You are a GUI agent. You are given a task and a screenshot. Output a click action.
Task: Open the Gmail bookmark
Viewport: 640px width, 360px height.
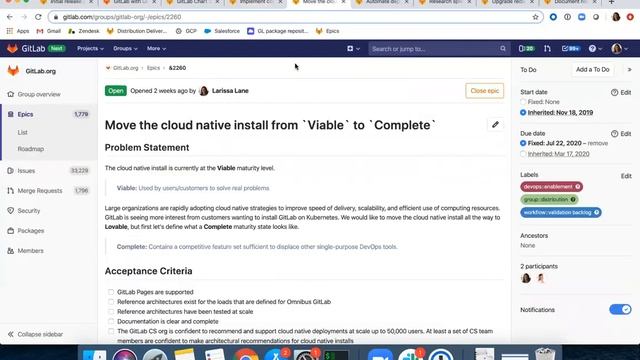coord(49,31)
